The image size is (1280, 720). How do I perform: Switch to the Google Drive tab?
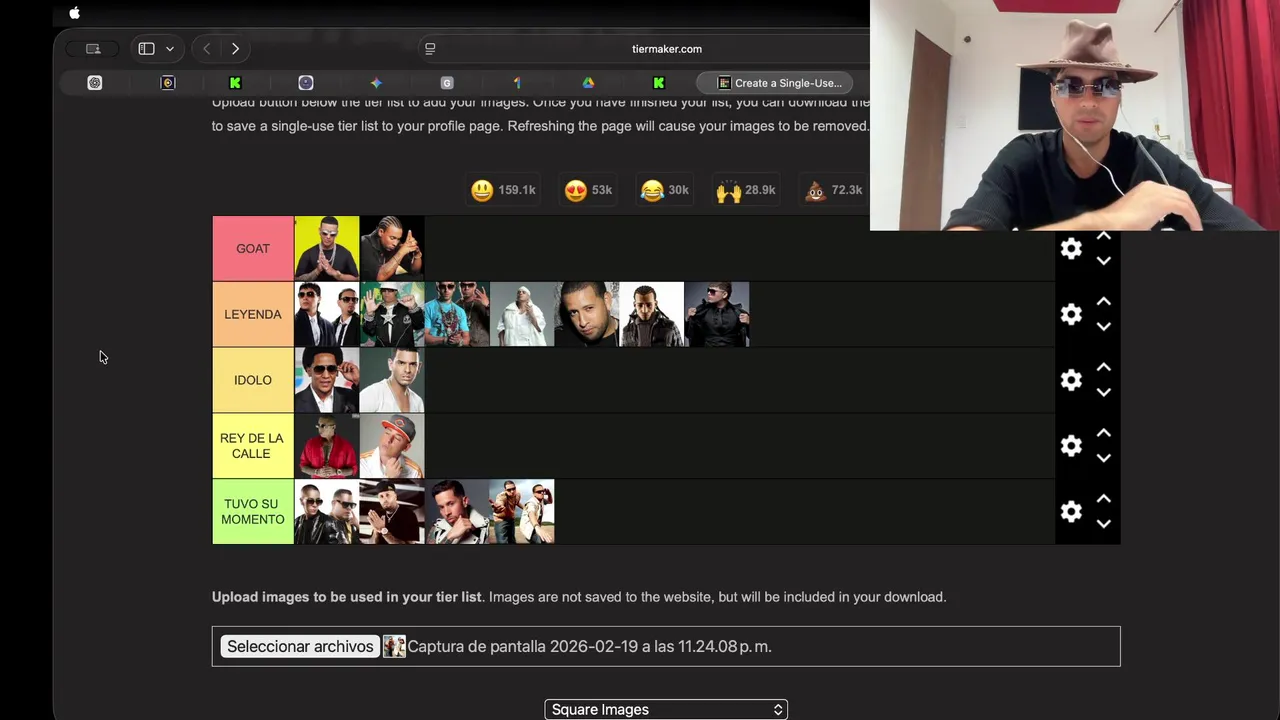(588, 83)
